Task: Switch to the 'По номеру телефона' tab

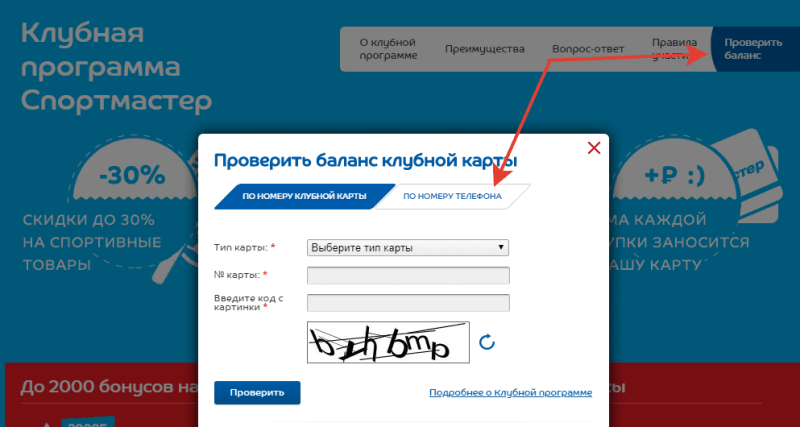Action: (x=453, y=196)
